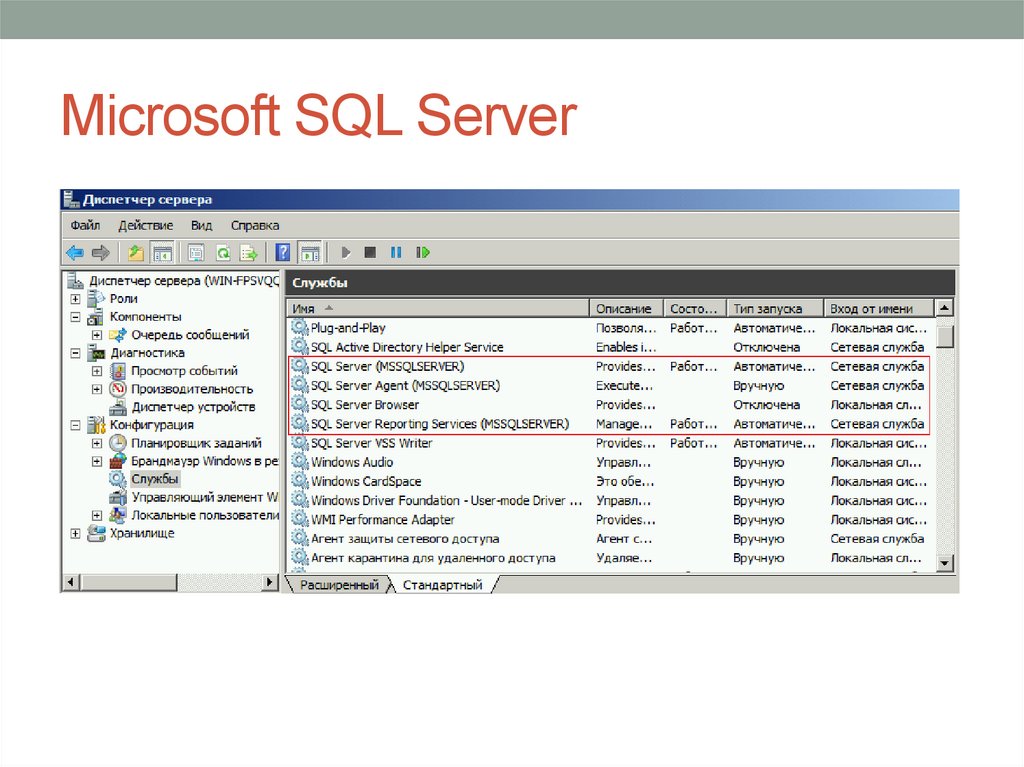1024x767 pixels.
Task: Restart the service with the restart icon
Action: 423,253
